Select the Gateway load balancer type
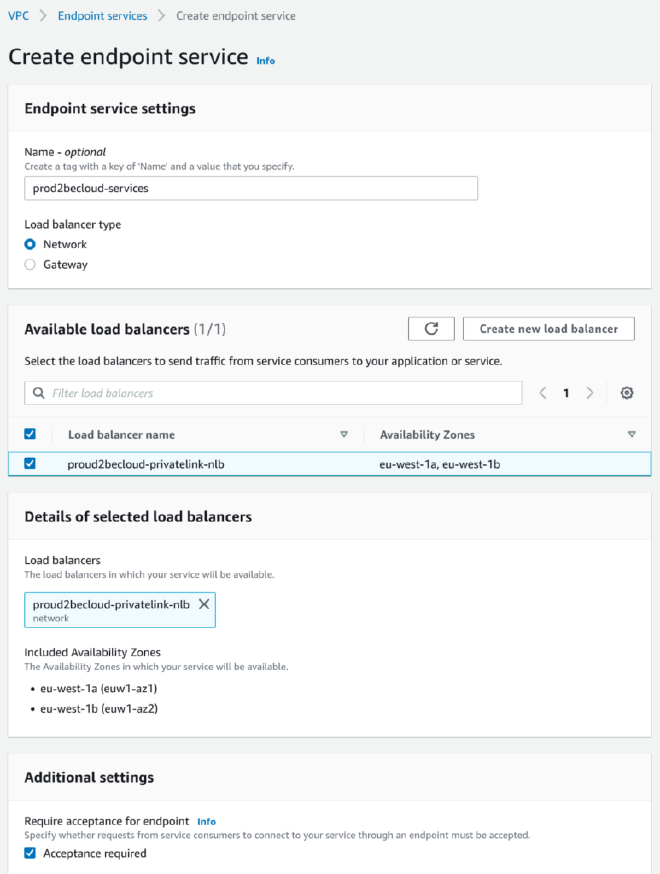 [x=31, y=264]
